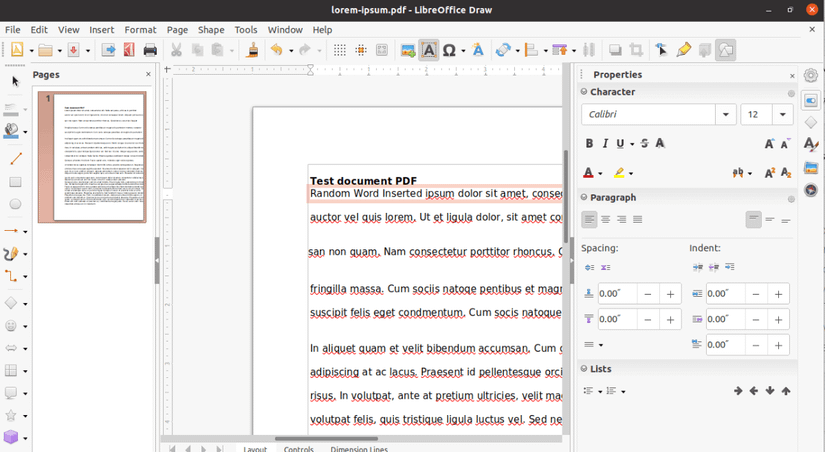825x452 pixels.
Task: Click the Insert Image toolbar icon
Action: pyautogui.click(x=407, y=50)
